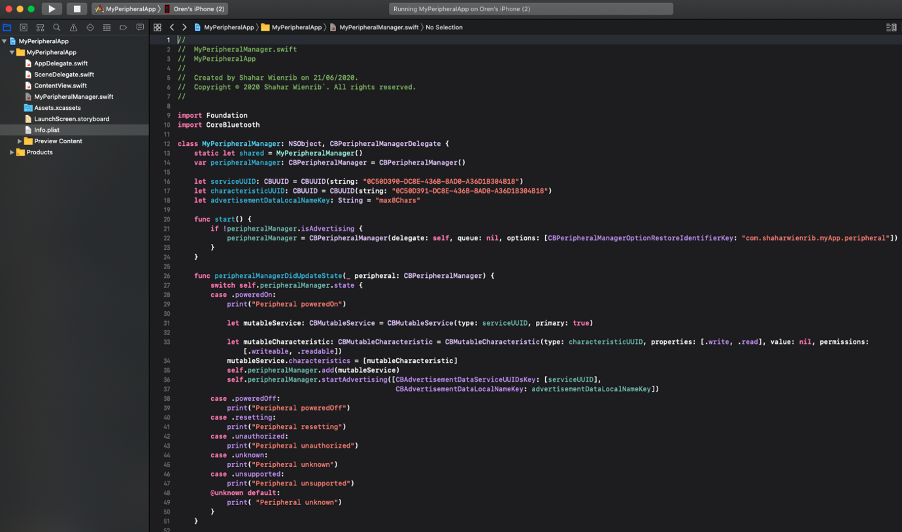The width and height of the screenshot is (902, 532).
Task: Click 'case .poweredOn:' line
Action: (x=243, y=295)
